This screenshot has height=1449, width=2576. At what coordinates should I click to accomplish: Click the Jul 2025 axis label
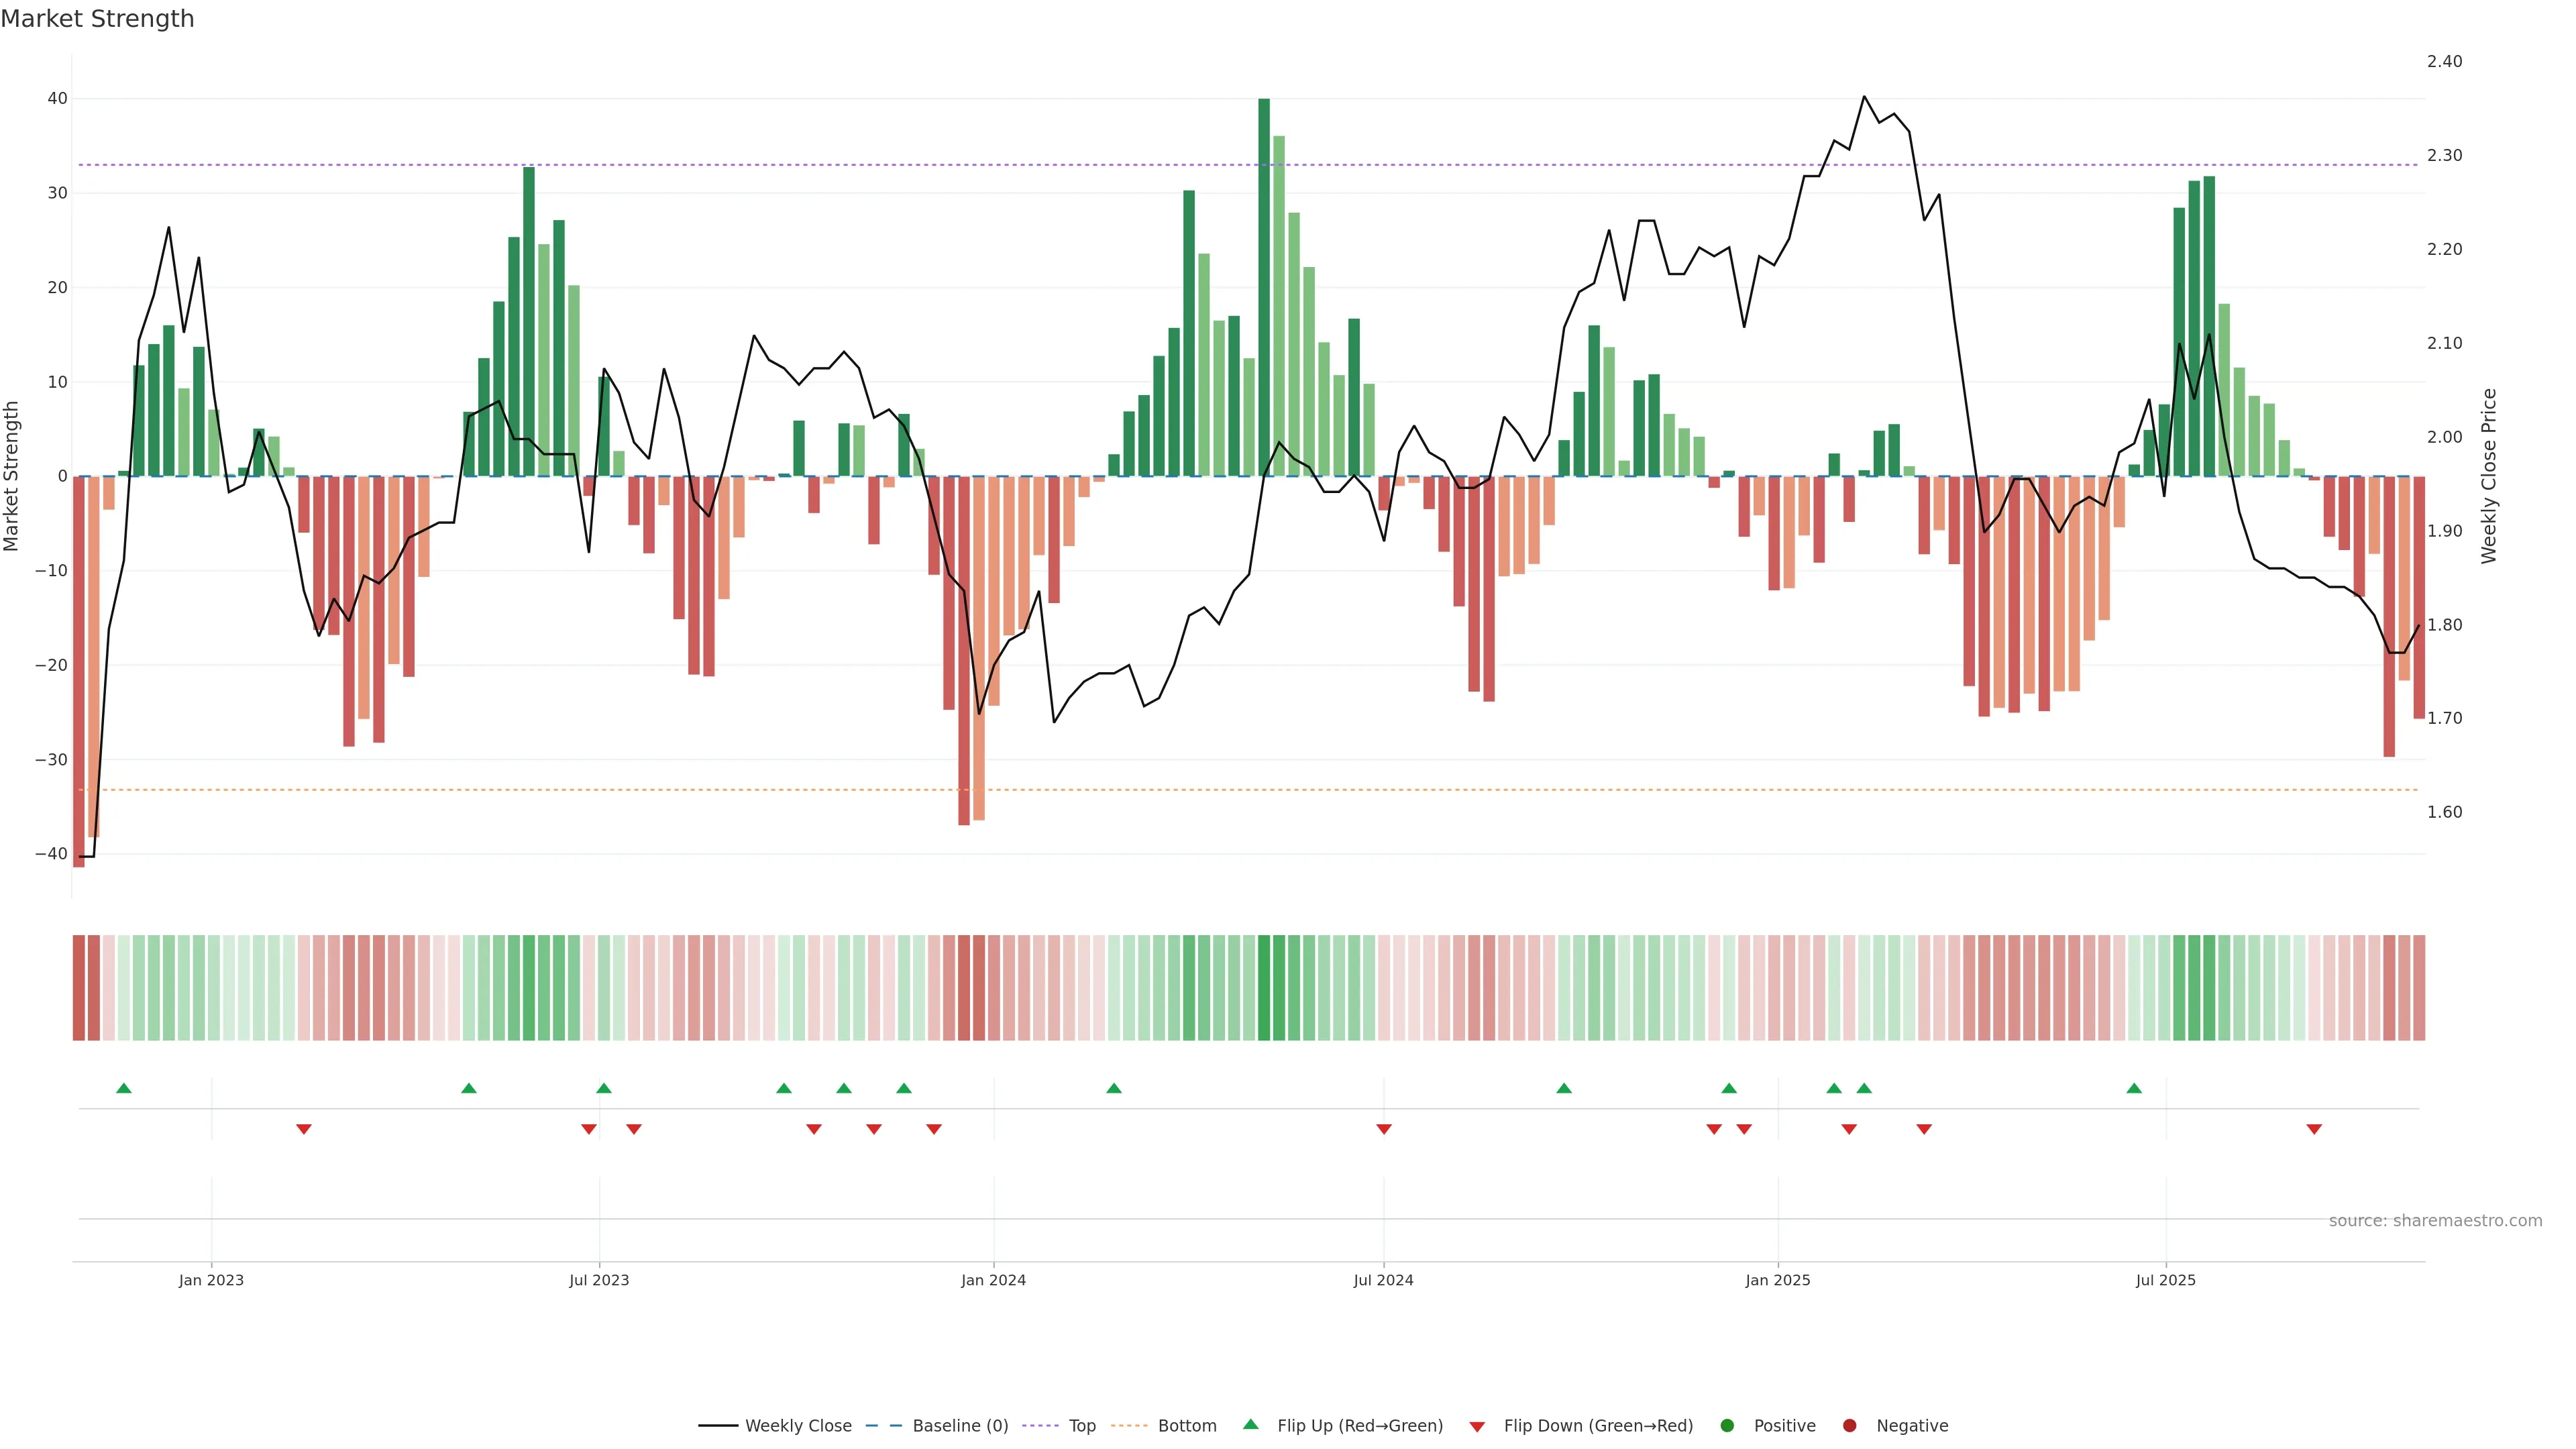[2165, 1280]
